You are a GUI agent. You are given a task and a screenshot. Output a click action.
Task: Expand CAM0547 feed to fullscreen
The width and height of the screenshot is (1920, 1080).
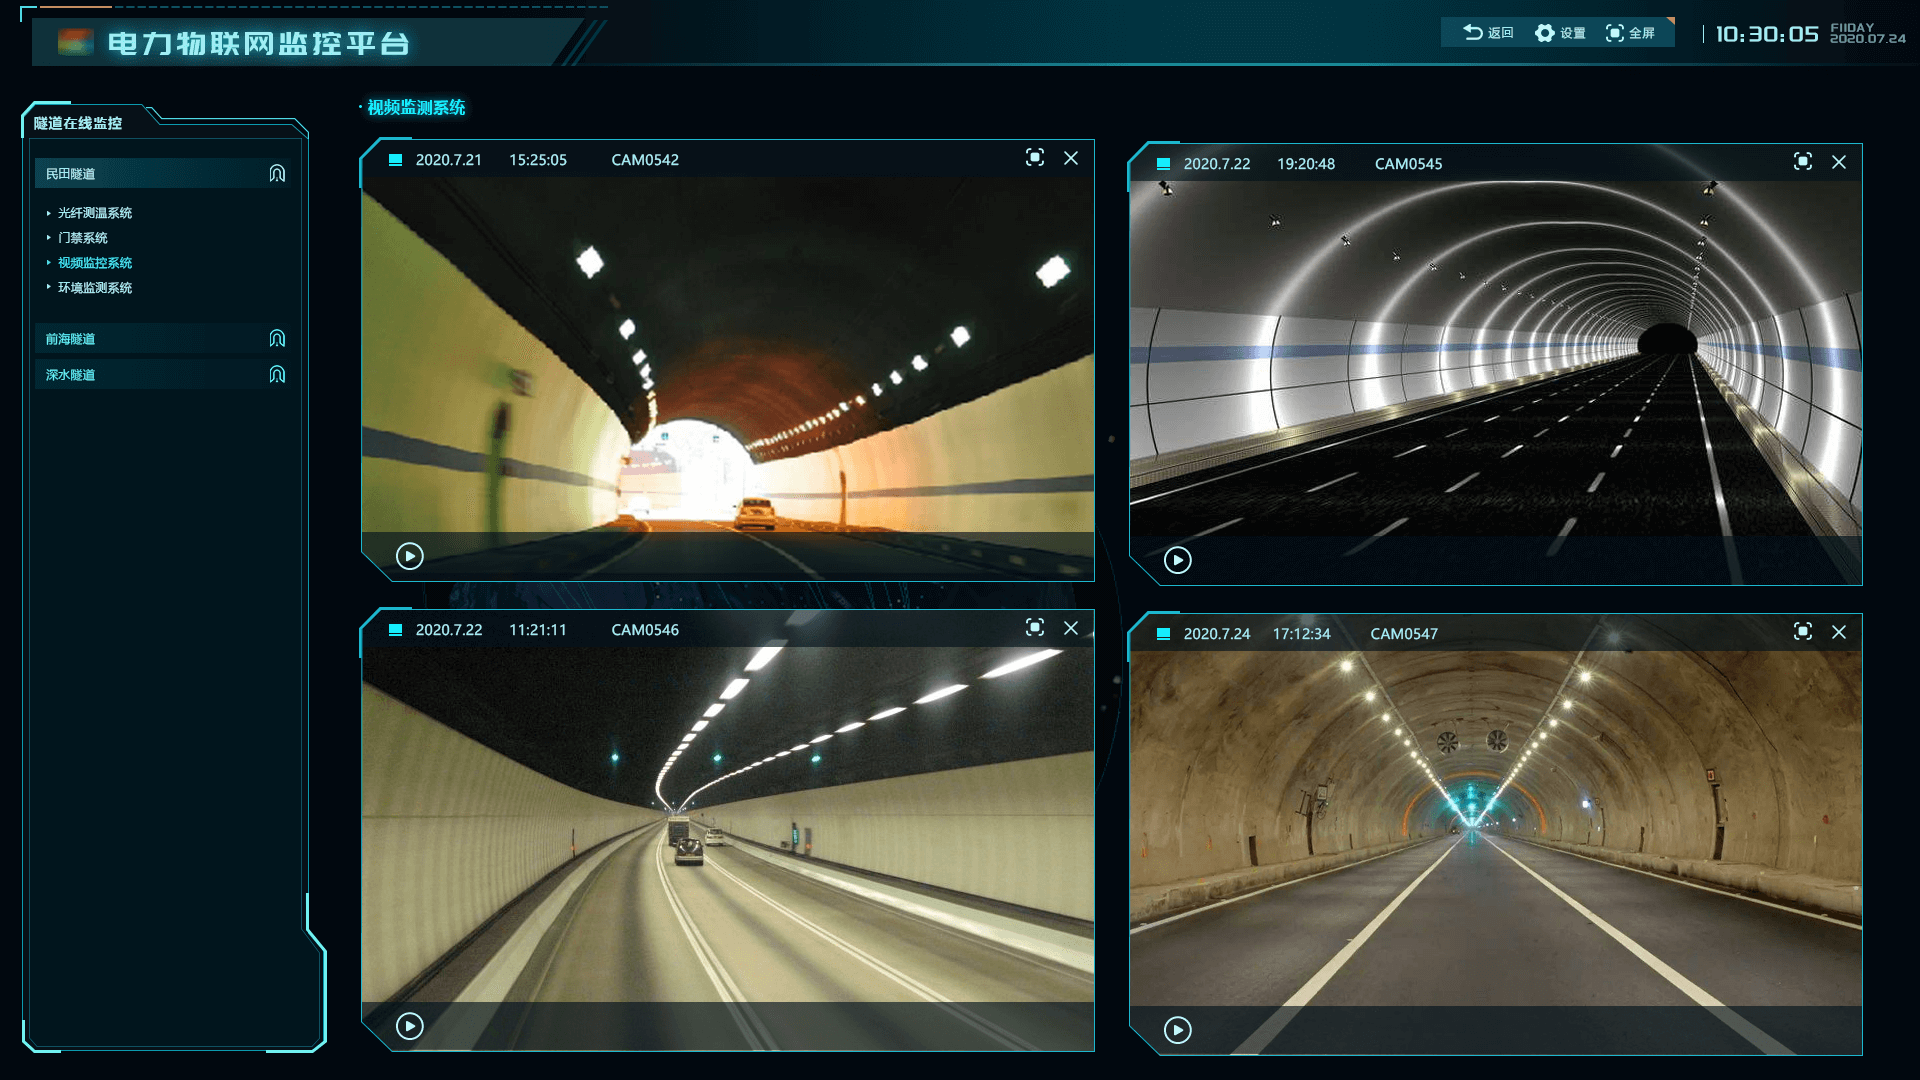[1803, 632]
